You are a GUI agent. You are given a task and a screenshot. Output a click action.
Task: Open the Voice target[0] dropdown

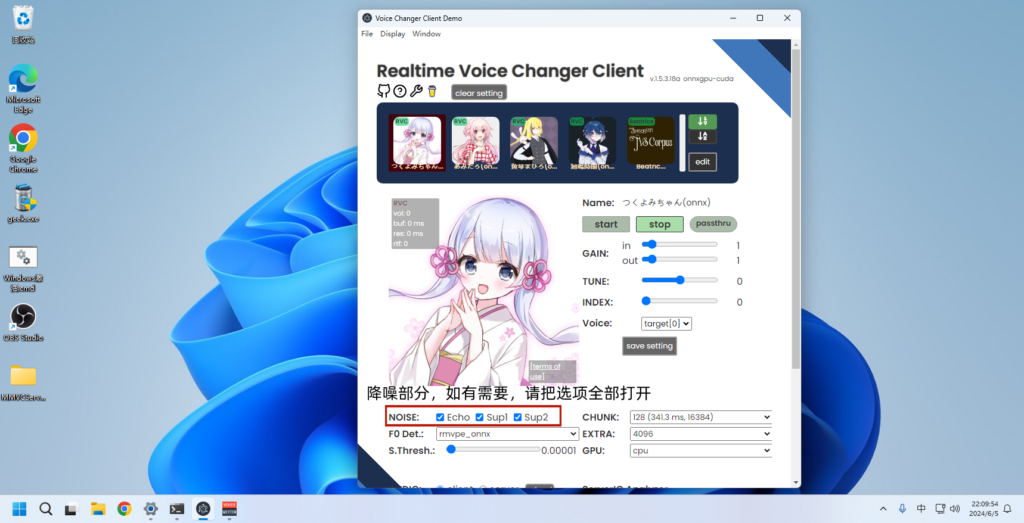point(666,323)
